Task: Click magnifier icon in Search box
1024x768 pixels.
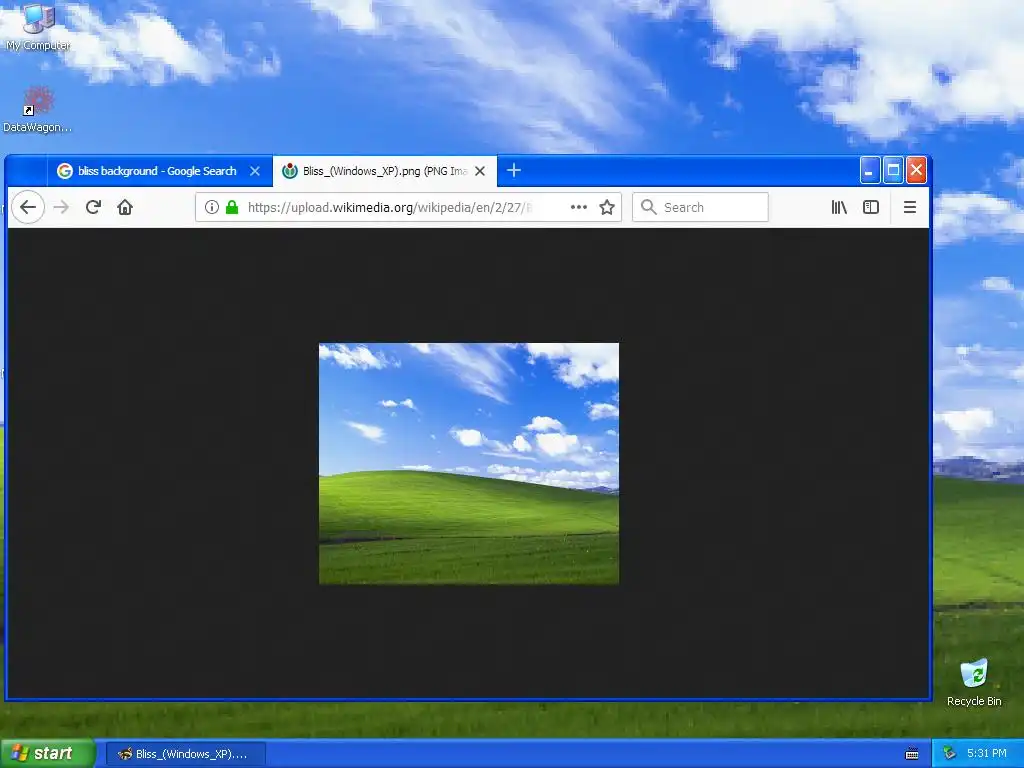Action: point(648,207)
